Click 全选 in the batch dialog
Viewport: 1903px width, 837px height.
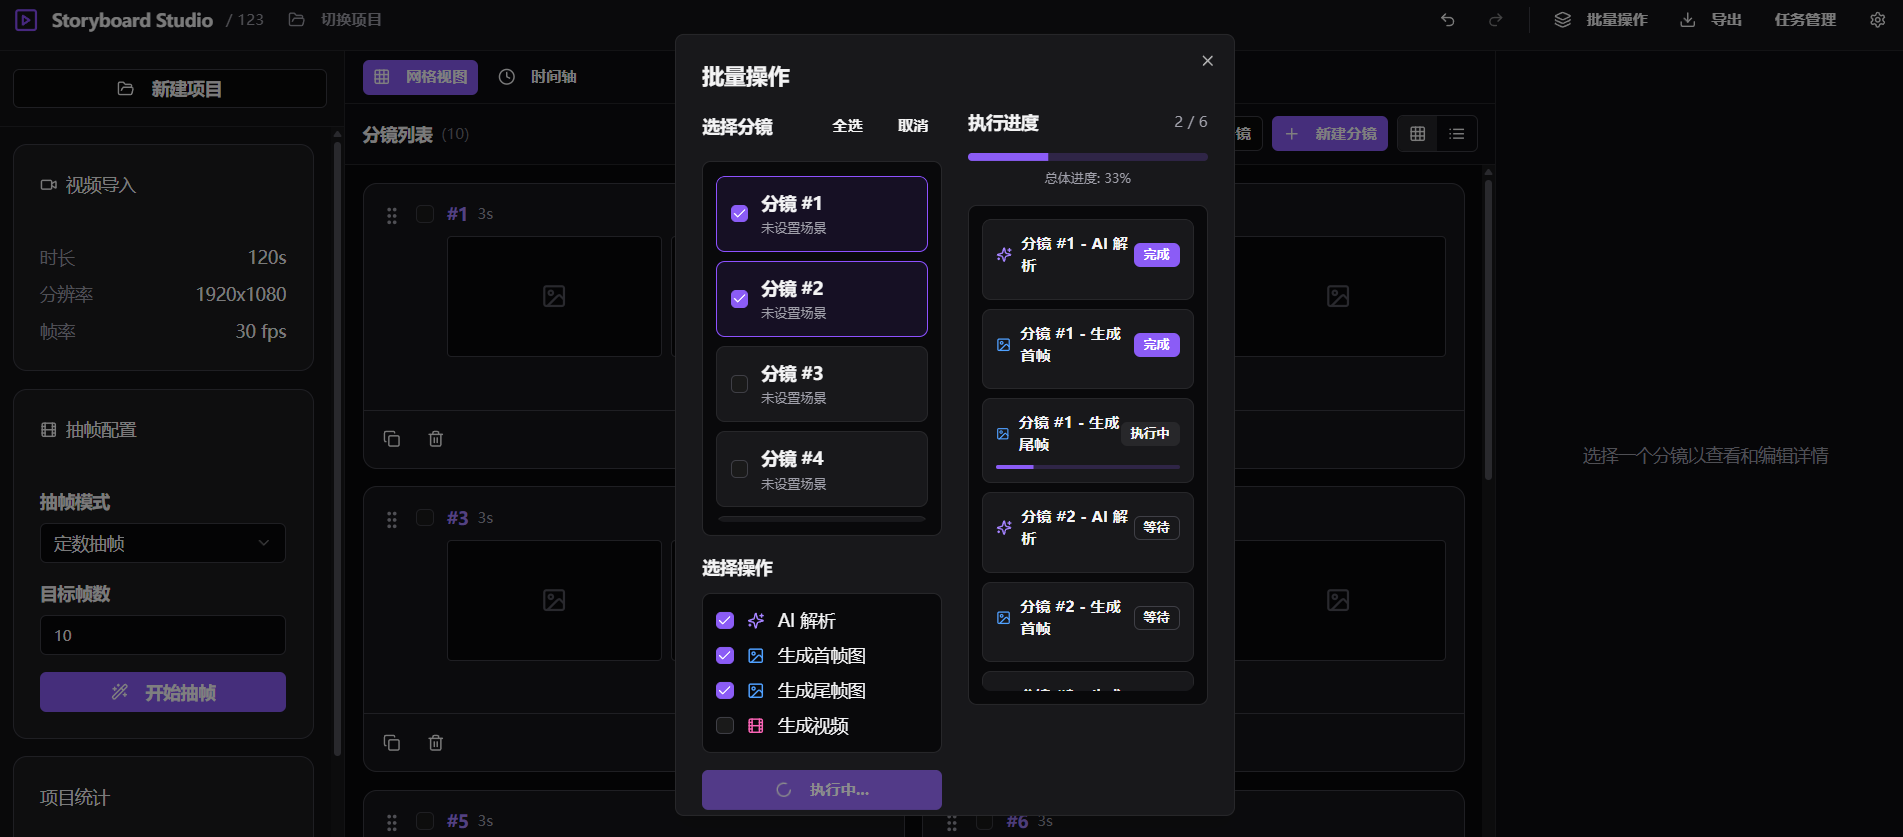pos(848,126)
